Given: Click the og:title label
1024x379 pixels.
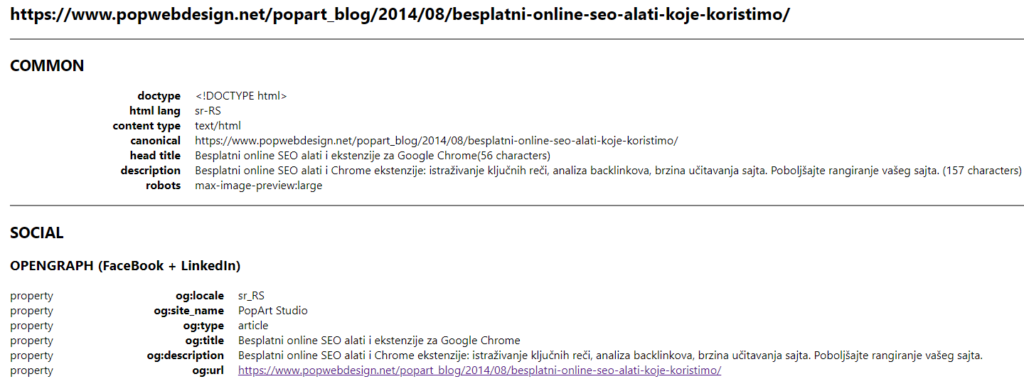Looking at the screenshot, I should pos(204,340).
